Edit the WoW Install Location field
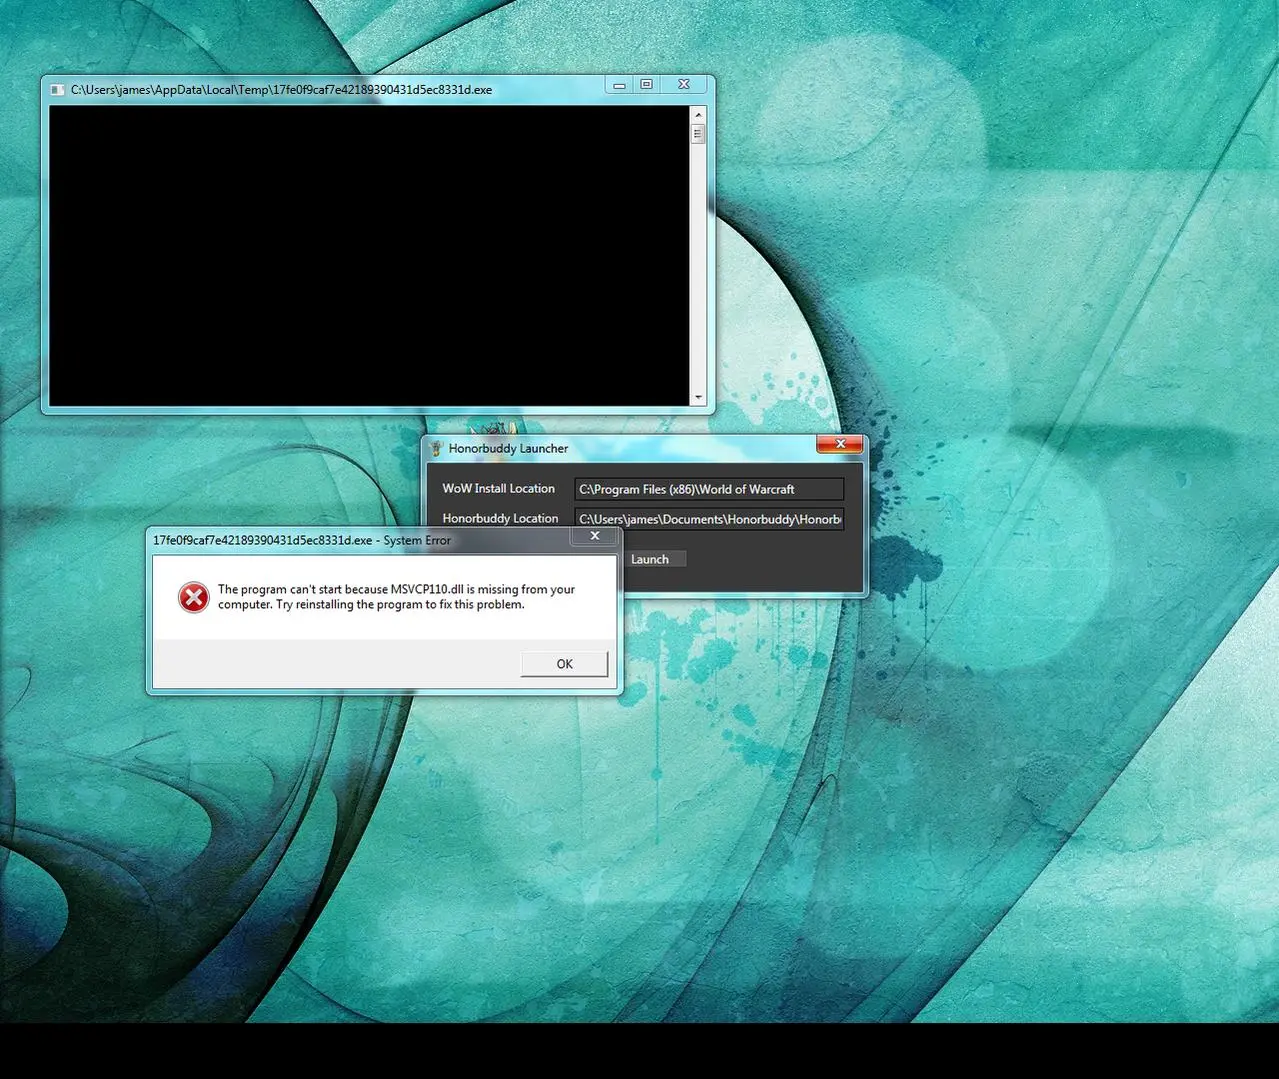This screenshot has width=1279, height=1079. click(709, 489)
